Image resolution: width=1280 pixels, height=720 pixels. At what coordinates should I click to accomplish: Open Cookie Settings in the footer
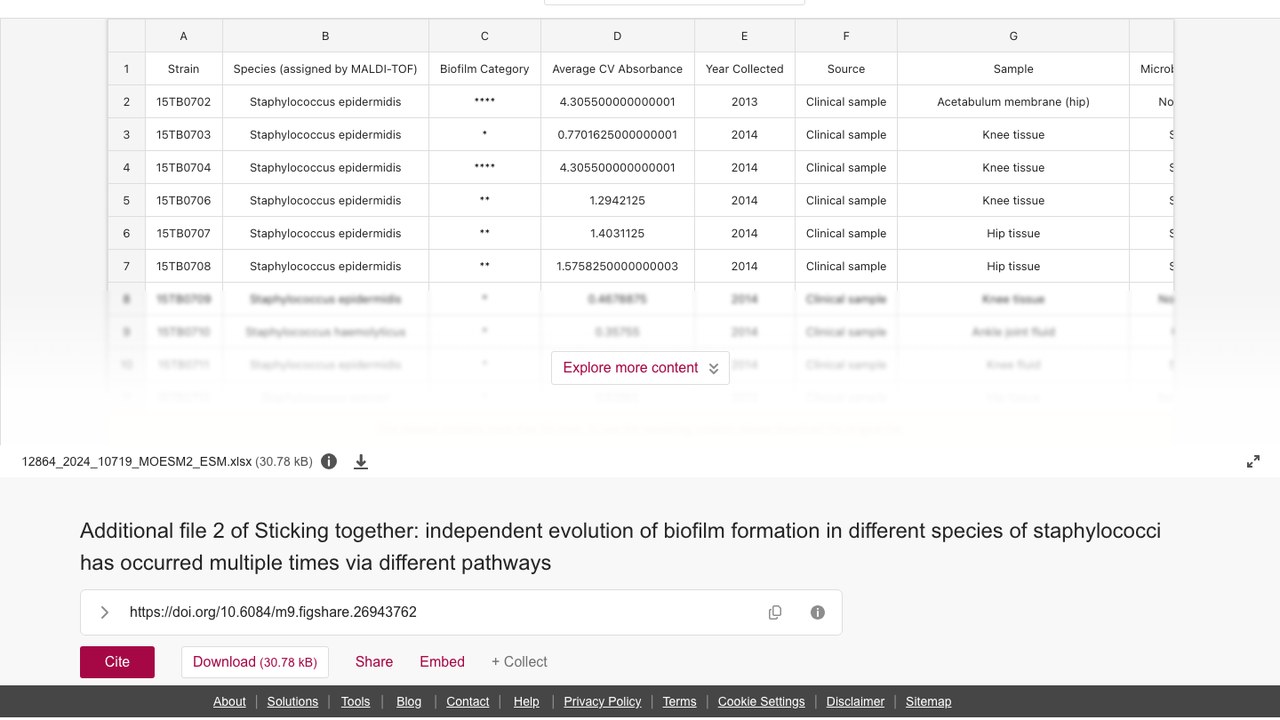coord(761,701)
